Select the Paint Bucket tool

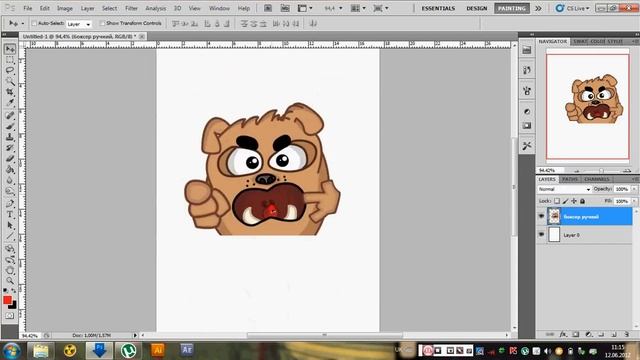10,169
